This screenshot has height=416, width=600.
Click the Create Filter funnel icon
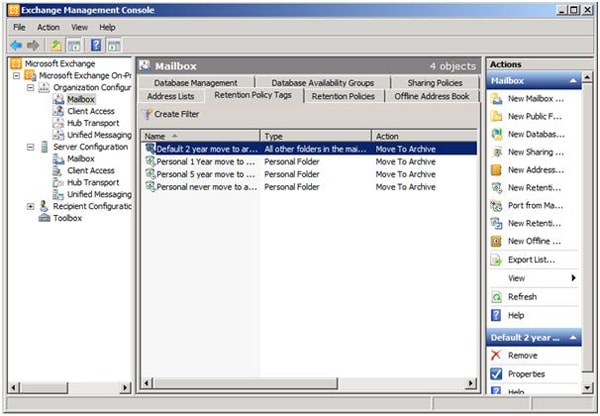(x=147, y=114)
